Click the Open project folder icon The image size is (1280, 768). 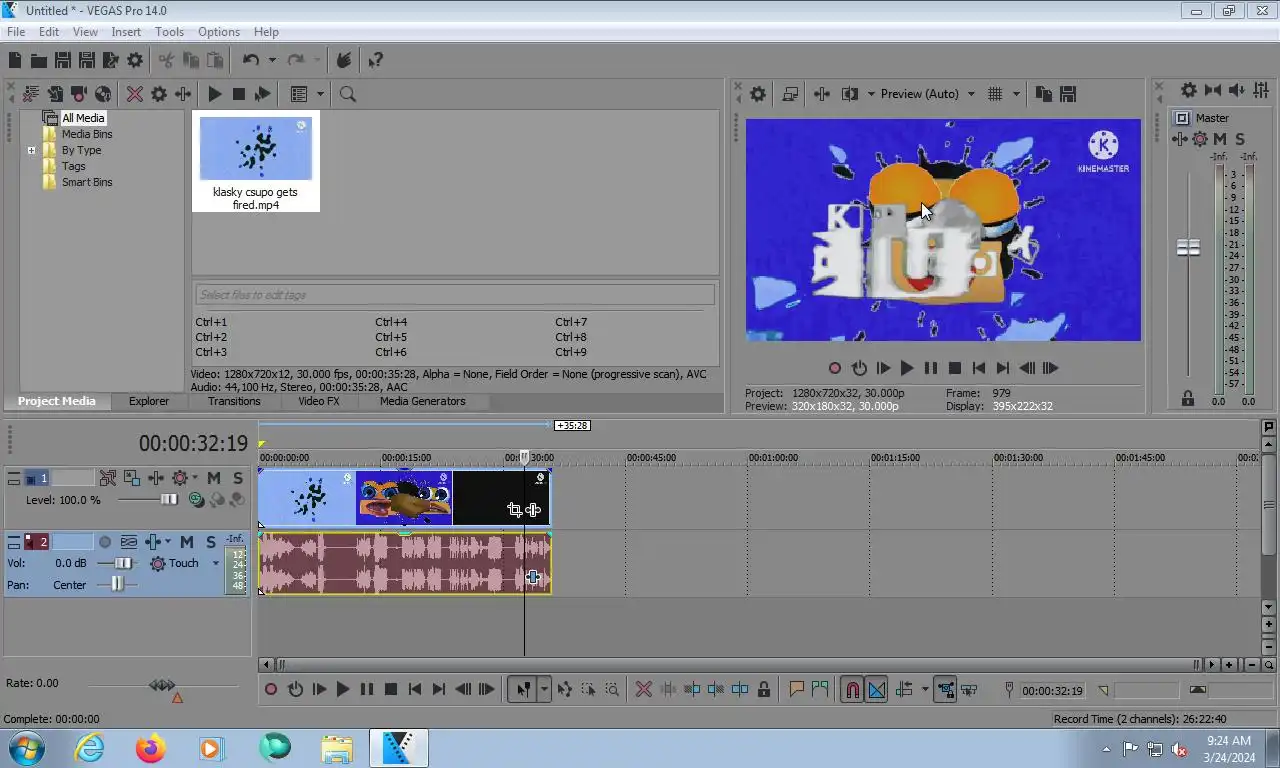pos(39,61)
